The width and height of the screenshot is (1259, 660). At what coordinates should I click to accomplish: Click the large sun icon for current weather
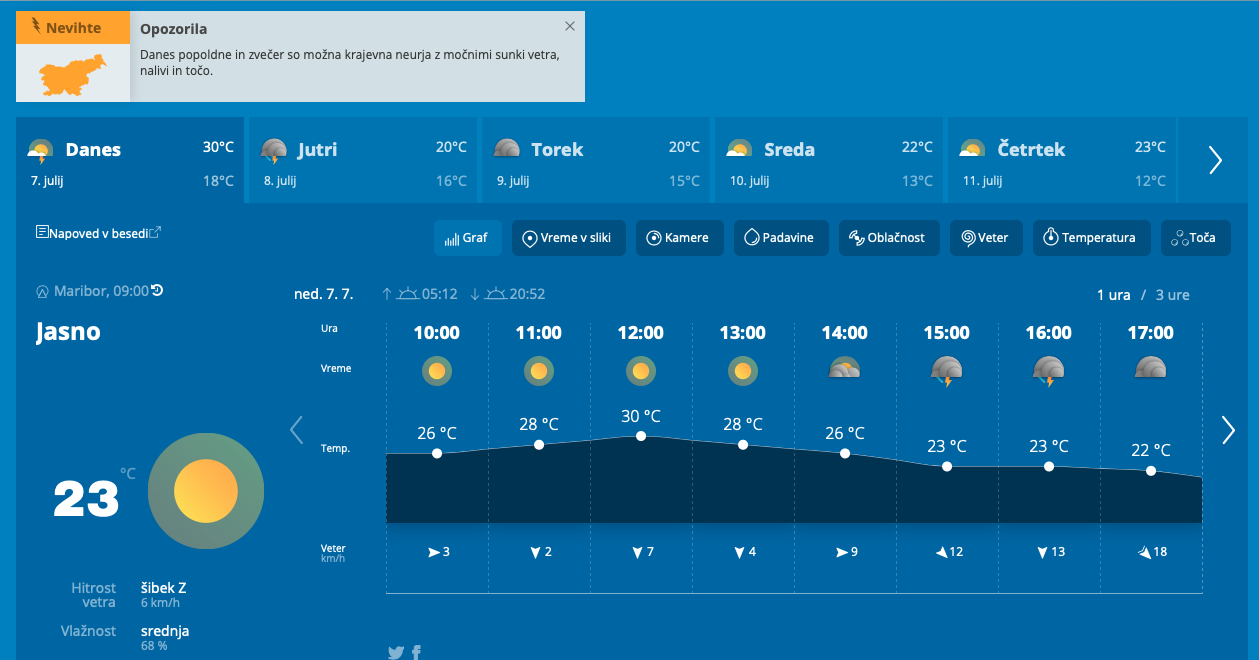[x=205, y=492]
